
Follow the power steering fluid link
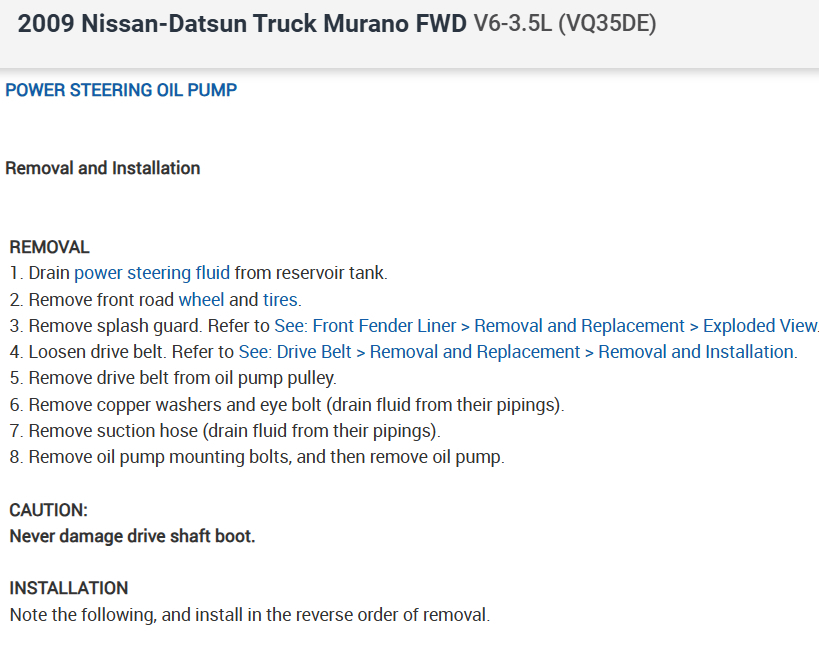152,273
